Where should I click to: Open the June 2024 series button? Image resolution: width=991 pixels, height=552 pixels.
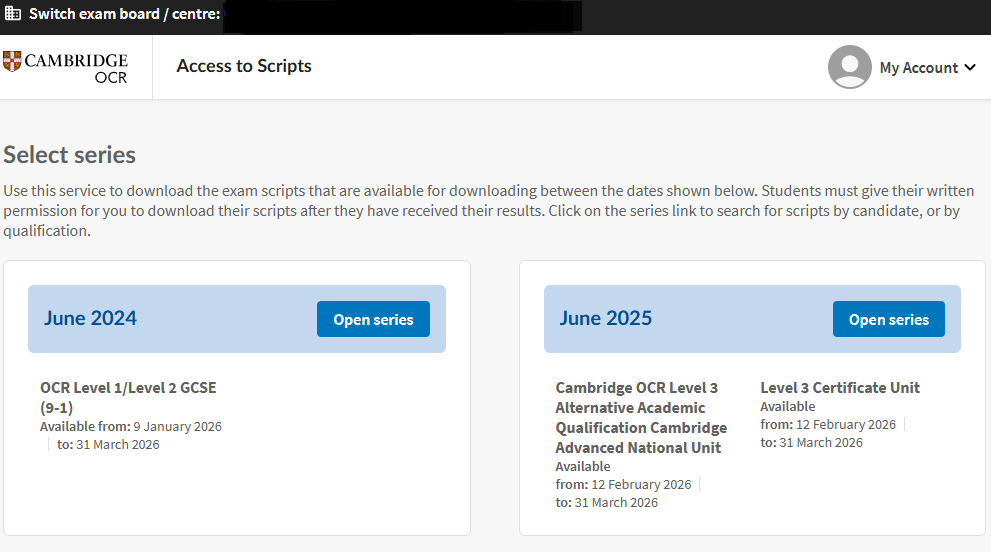373,319
